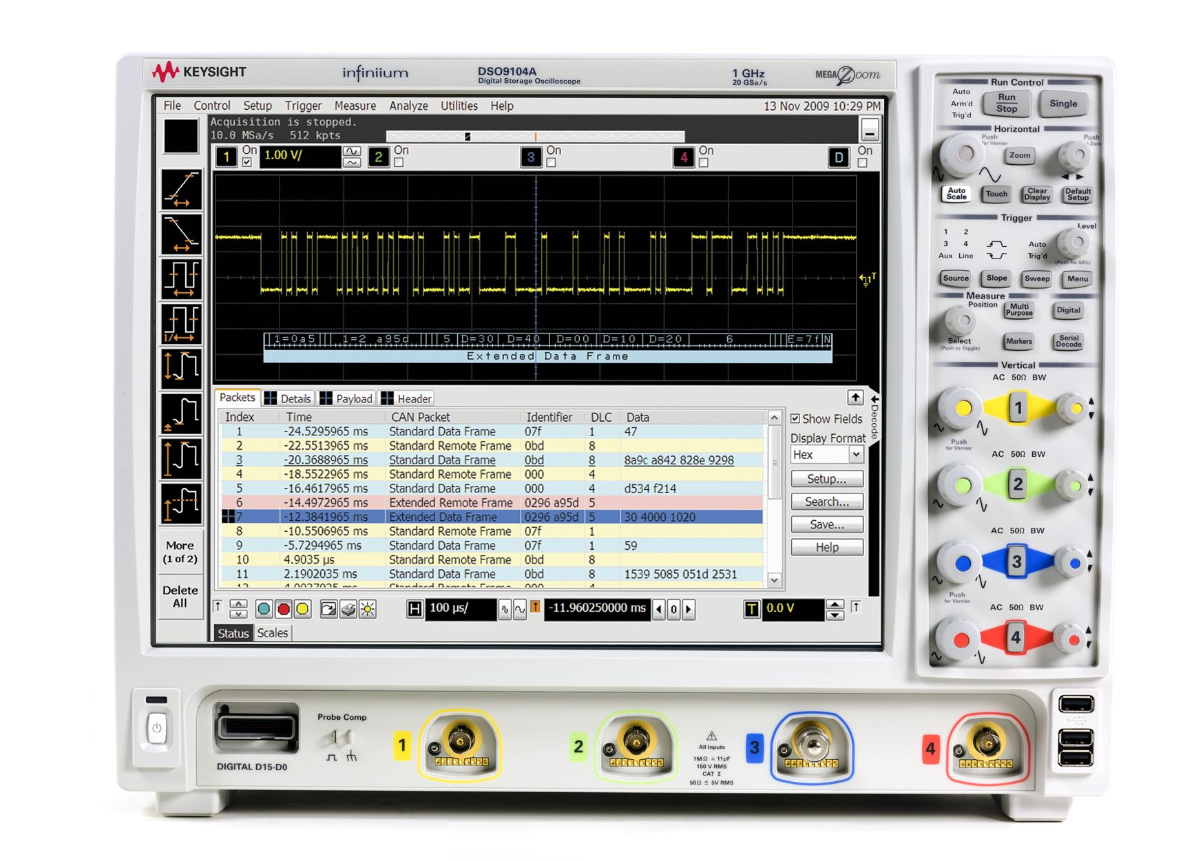
Task: Click the orange delay reference marker icon
Action: 535,607
